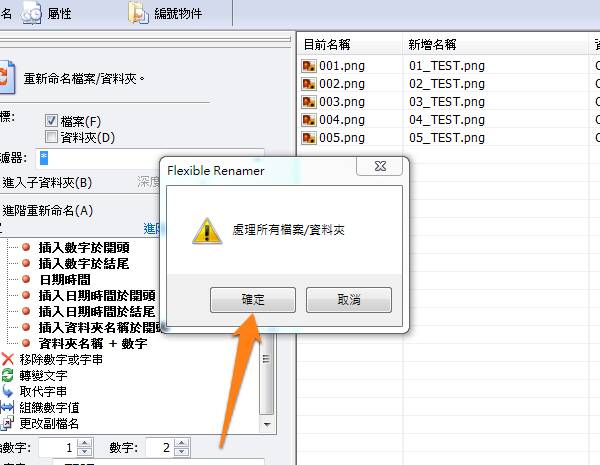Decrease the start number stepper value
The height and width of the screenshot is (465, 600).
pos(85,452)
